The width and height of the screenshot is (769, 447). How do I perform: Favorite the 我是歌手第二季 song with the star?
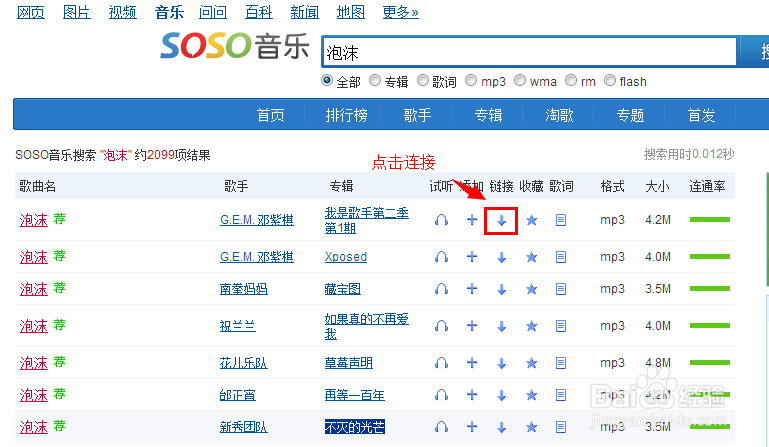click(532, 220)
